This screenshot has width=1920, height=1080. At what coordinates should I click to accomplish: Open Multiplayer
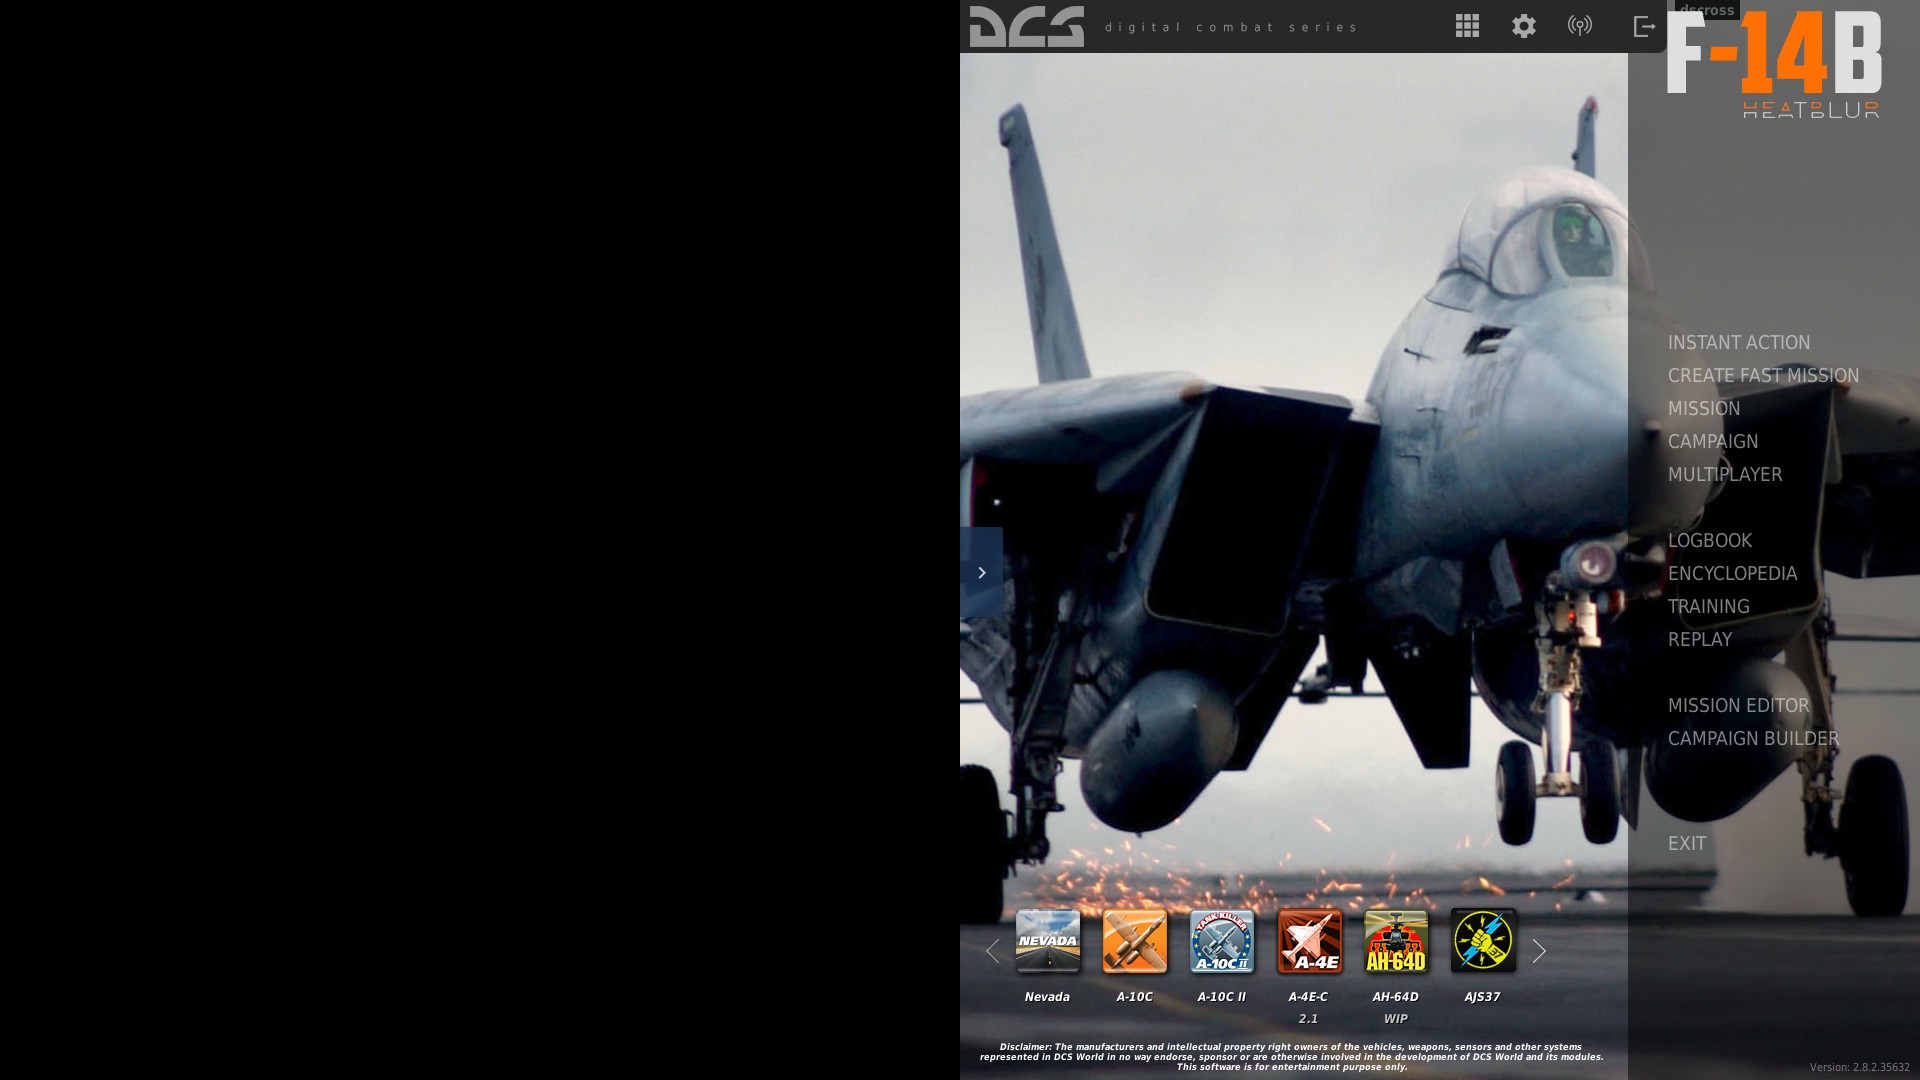pyautogui.click(x=1724, y=475)
